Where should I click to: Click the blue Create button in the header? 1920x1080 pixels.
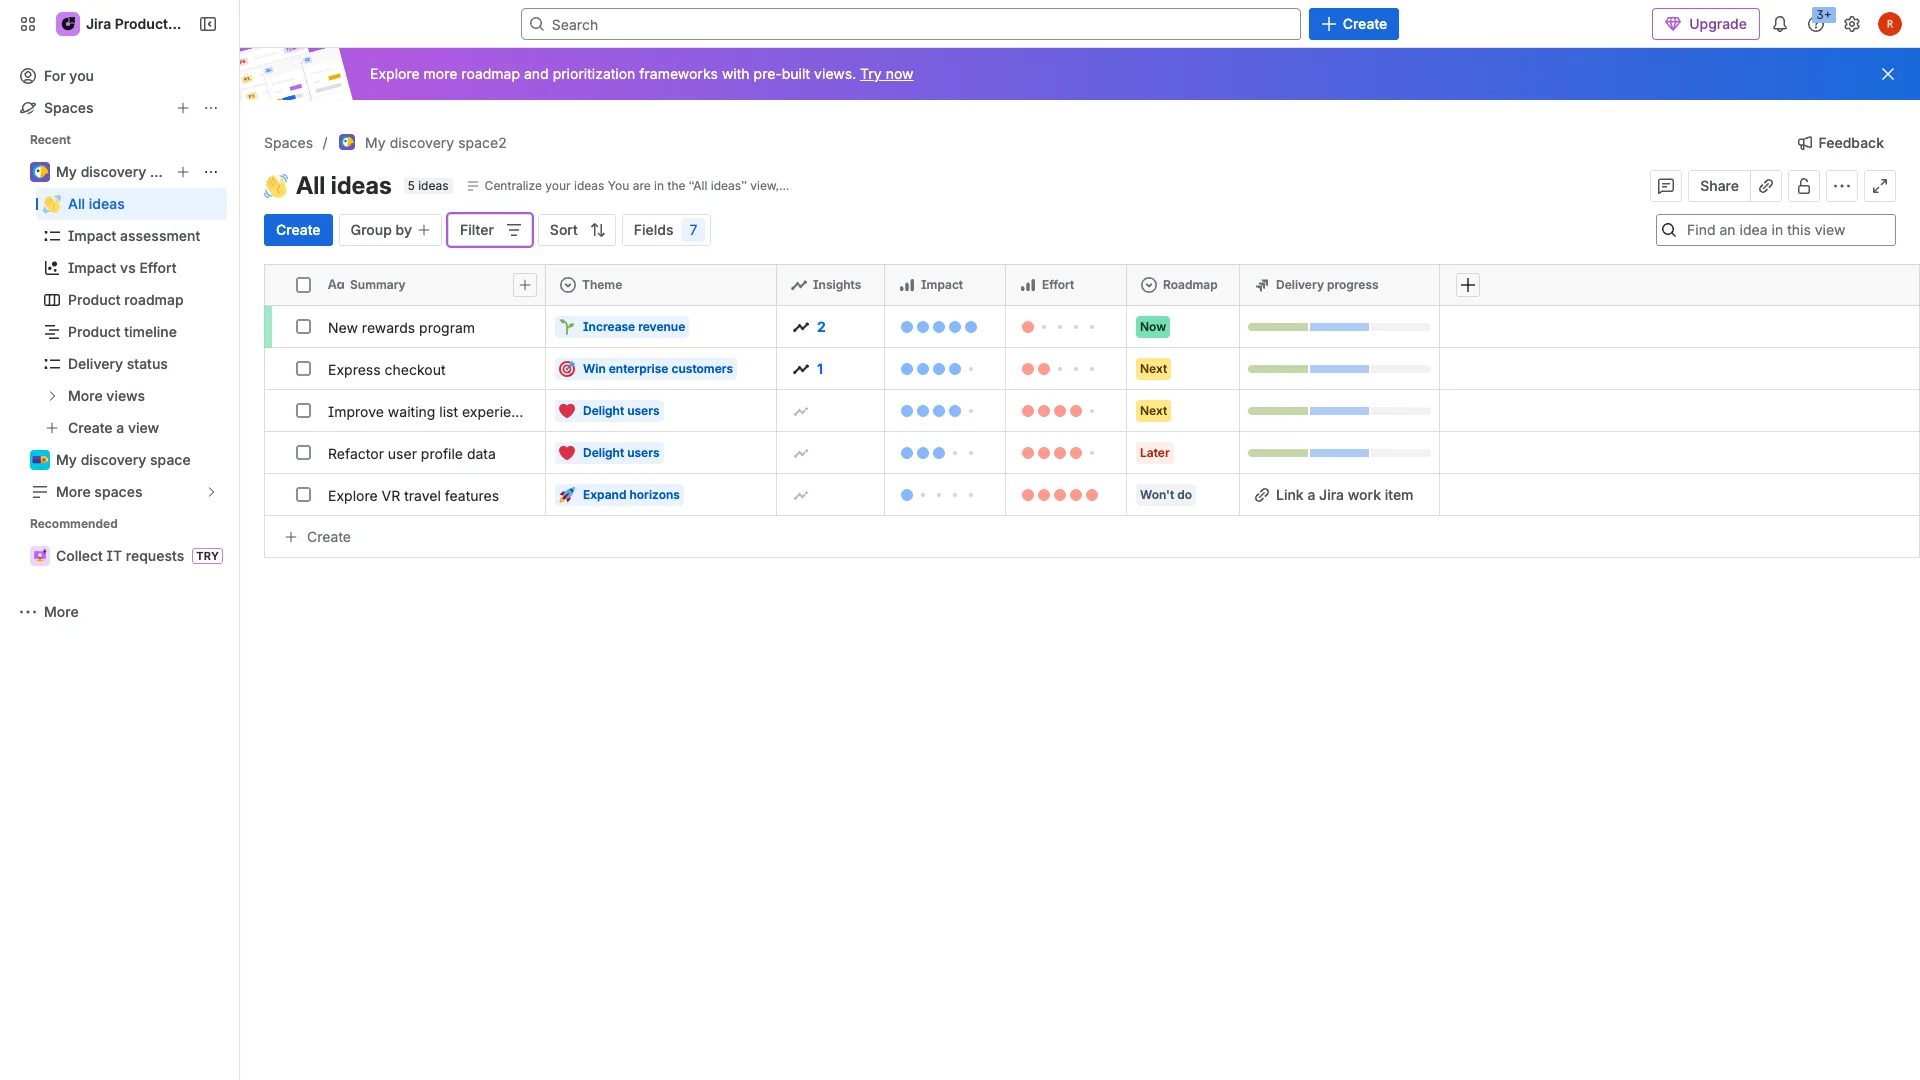pos(1353,24)
